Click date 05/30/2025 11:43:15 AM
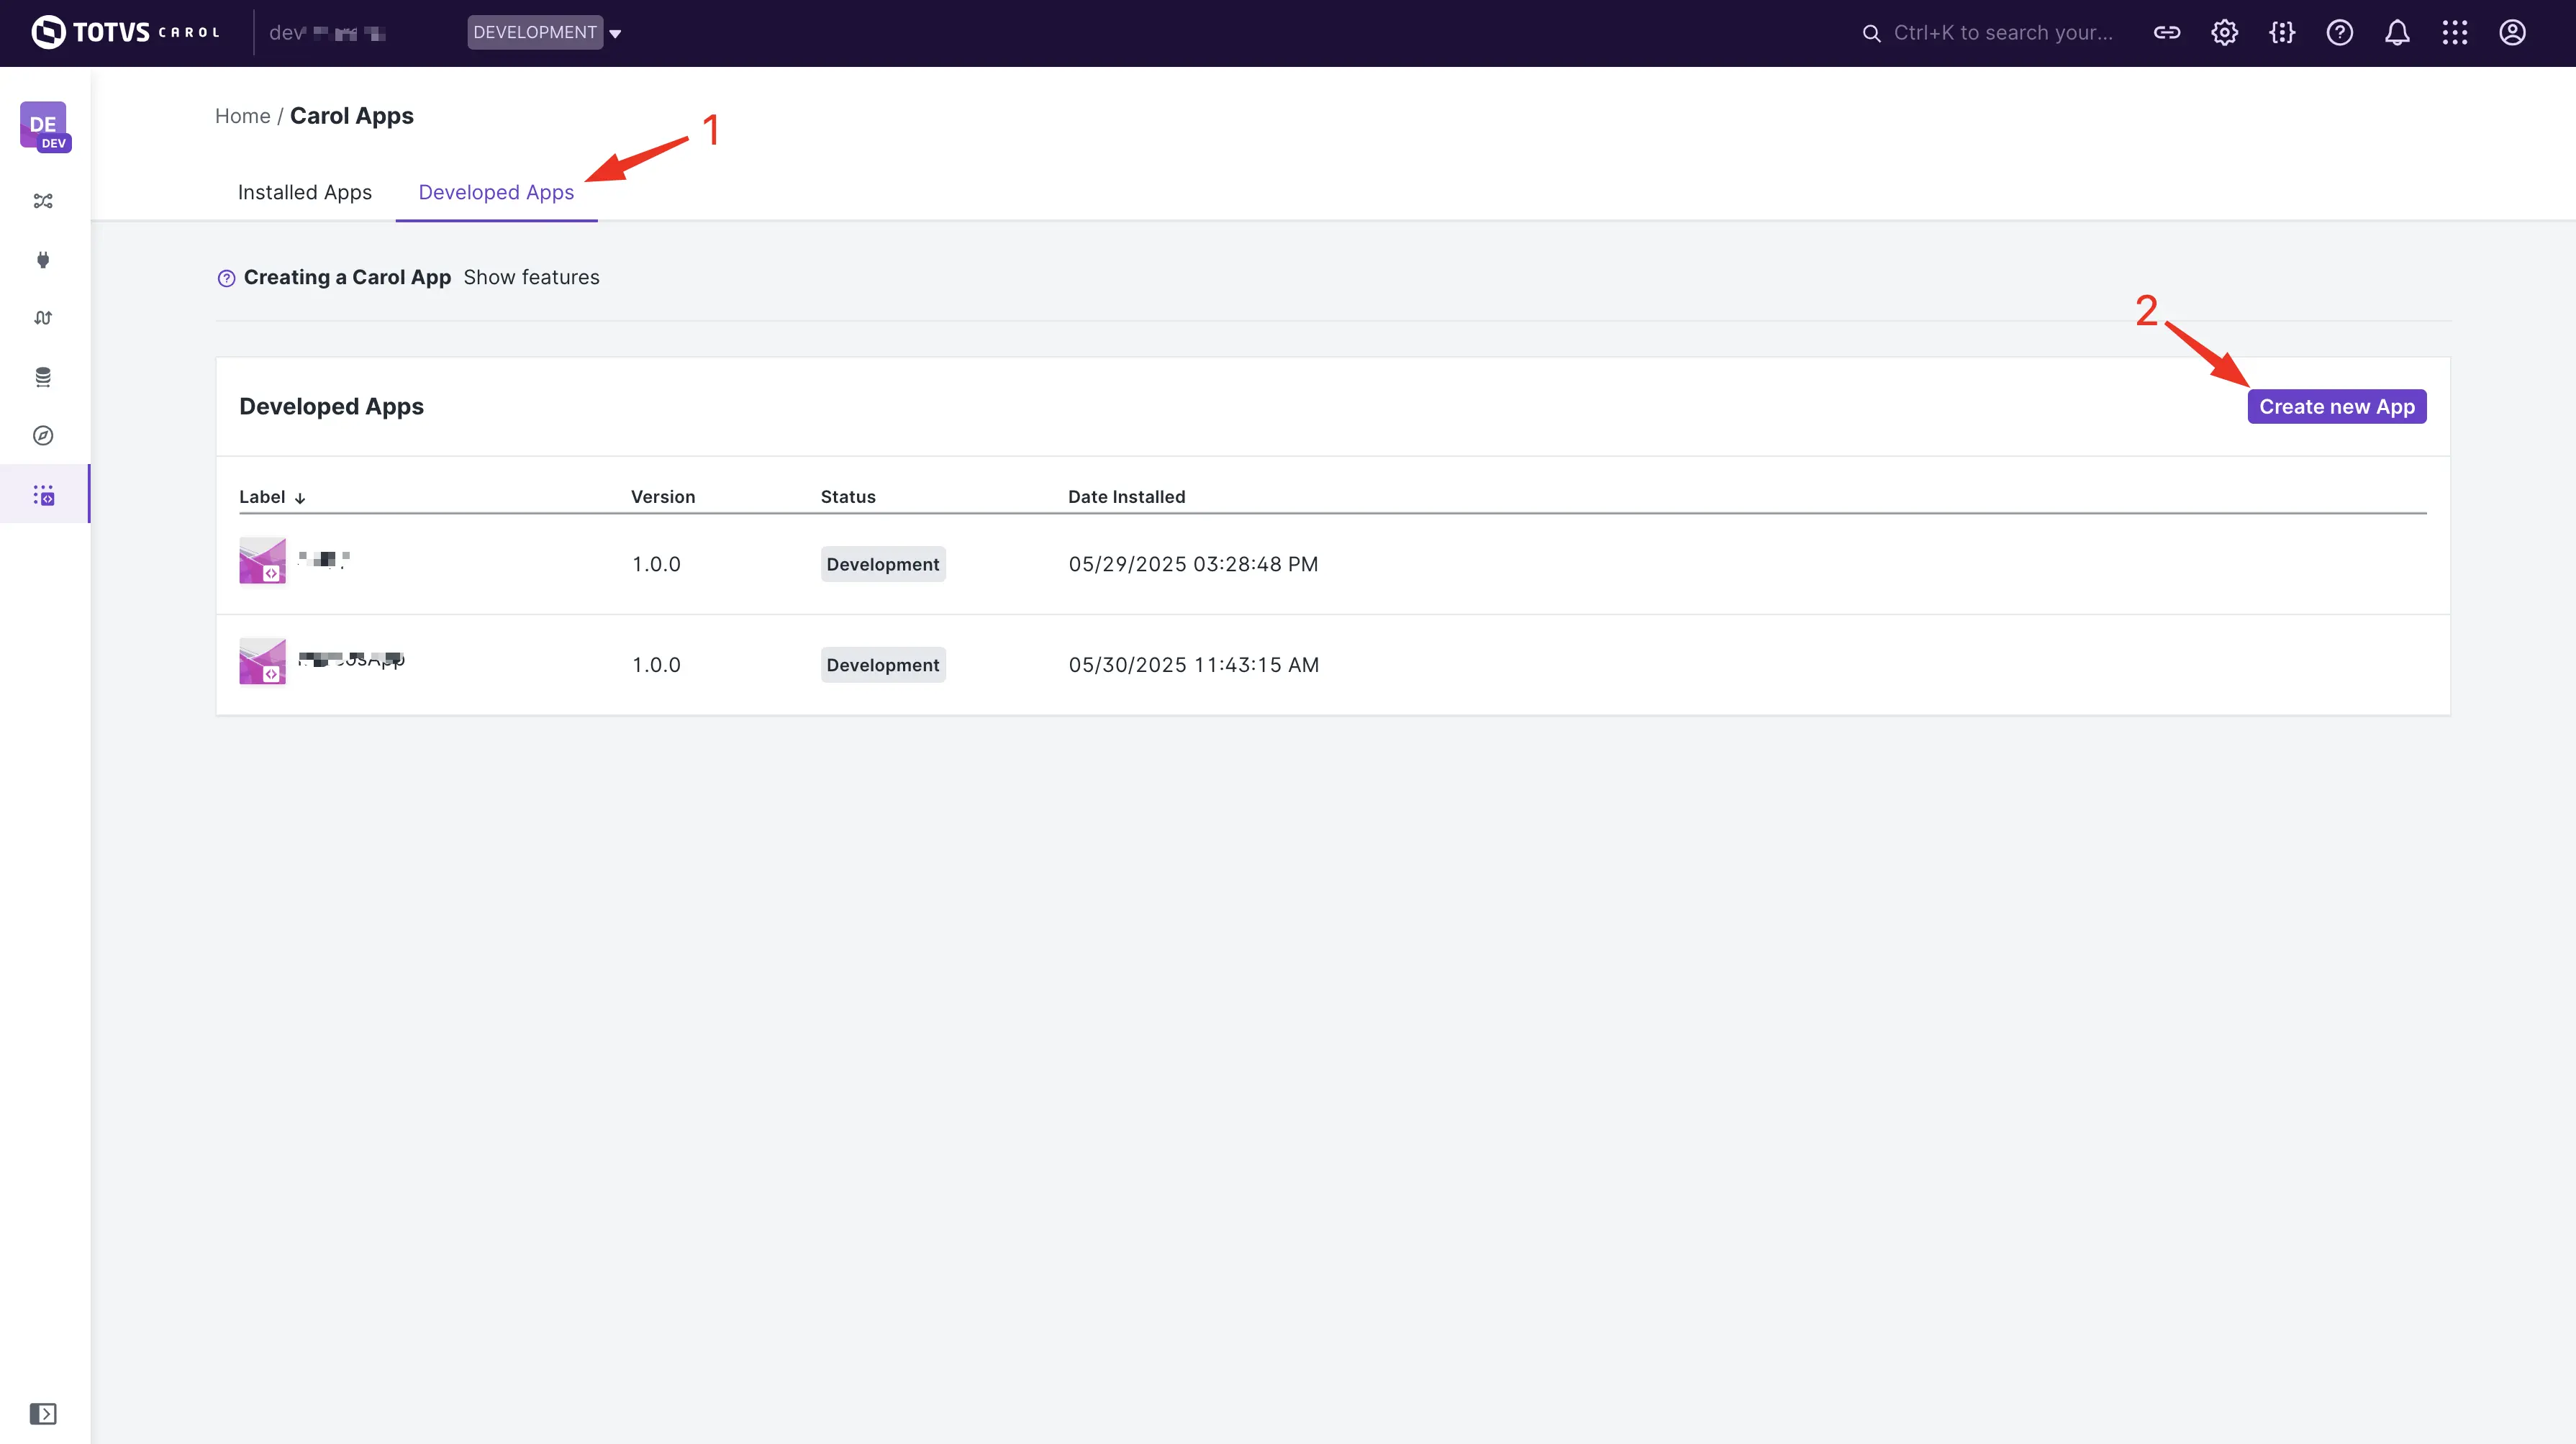 point(1194,665)
